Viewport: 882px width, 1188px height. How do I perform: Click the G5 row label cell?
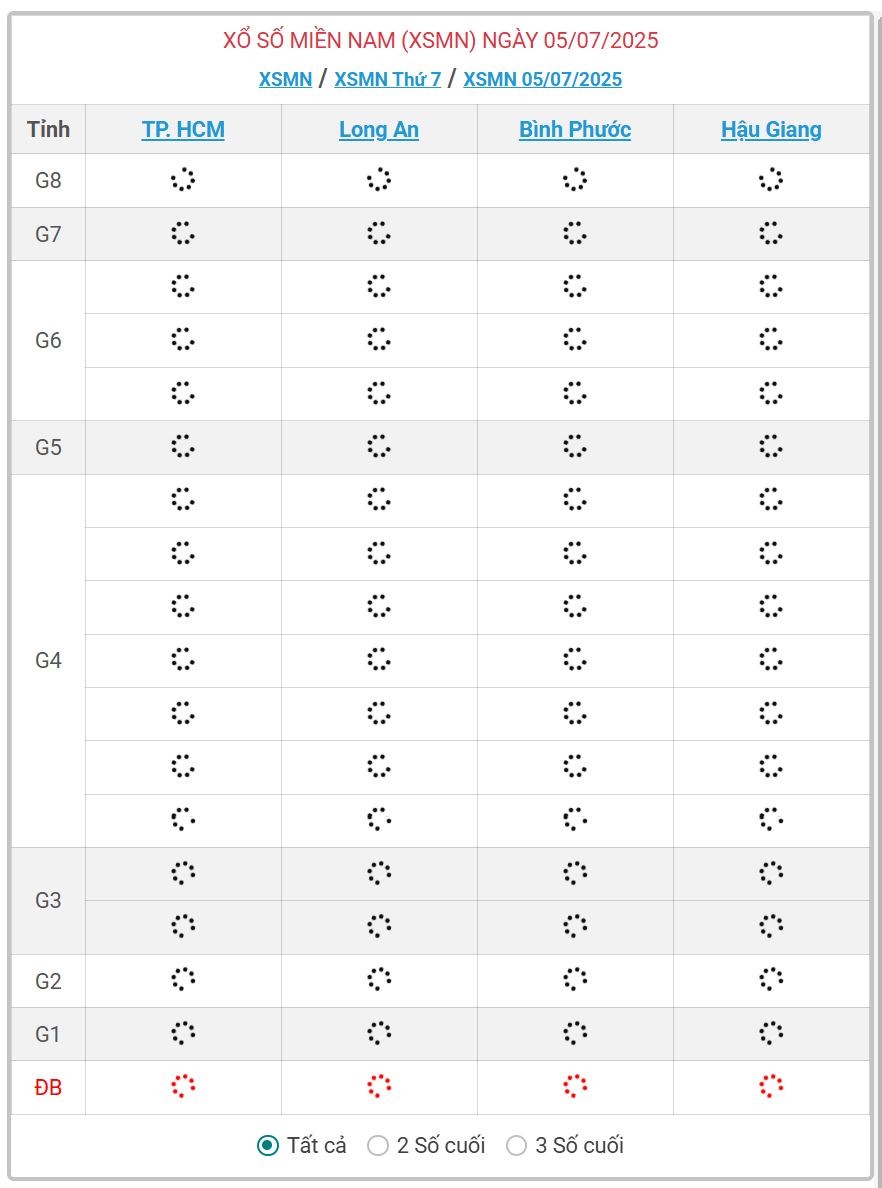pos(48,447)
